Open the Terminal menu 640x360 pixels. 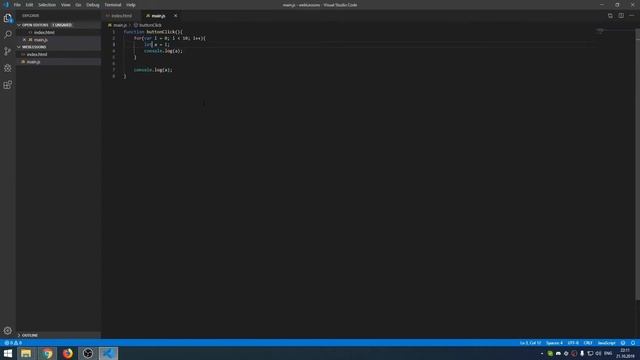point(113,5)
